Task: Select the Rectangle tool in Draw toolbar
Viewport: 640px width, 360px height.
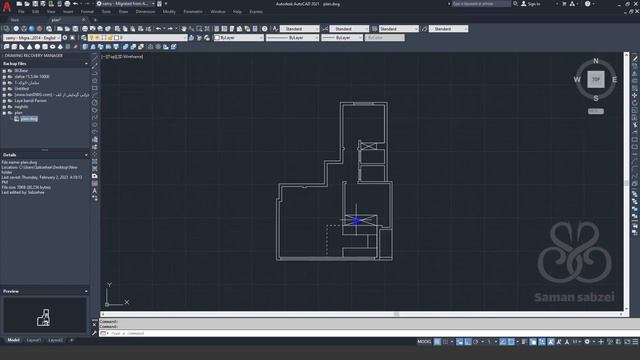Action: point(95,88)
